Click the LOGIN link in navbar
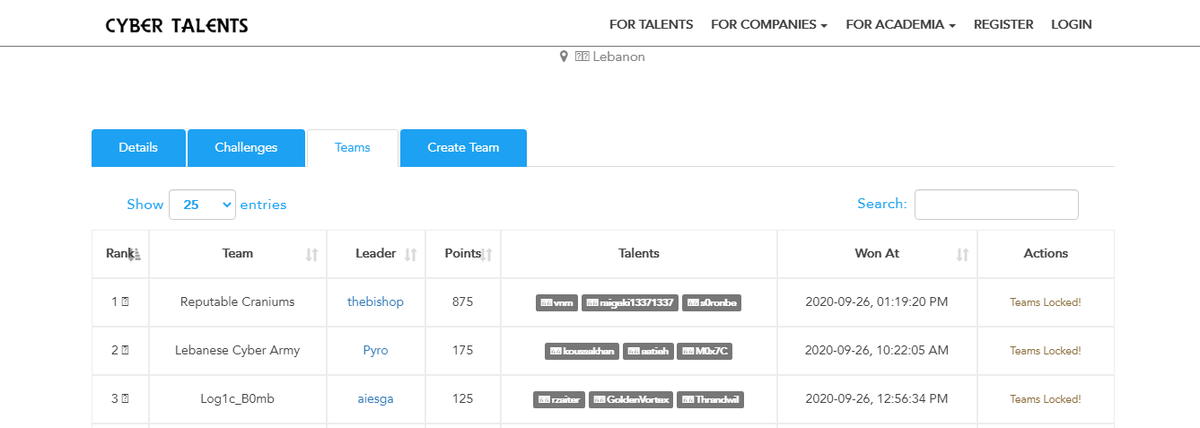Viewport: 1200px width, 428px height. tap(1071, 24)
